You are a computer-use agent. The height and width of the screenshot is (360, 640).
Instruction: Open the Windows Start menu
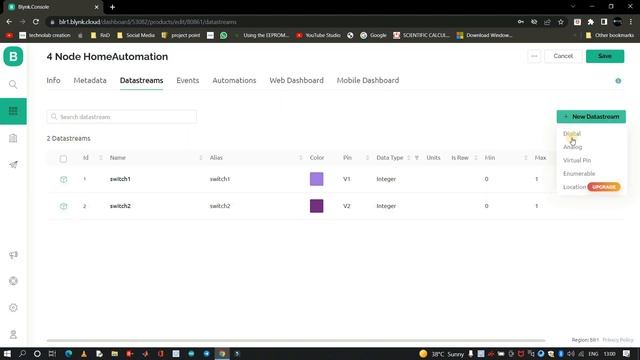tap(7, 354)
